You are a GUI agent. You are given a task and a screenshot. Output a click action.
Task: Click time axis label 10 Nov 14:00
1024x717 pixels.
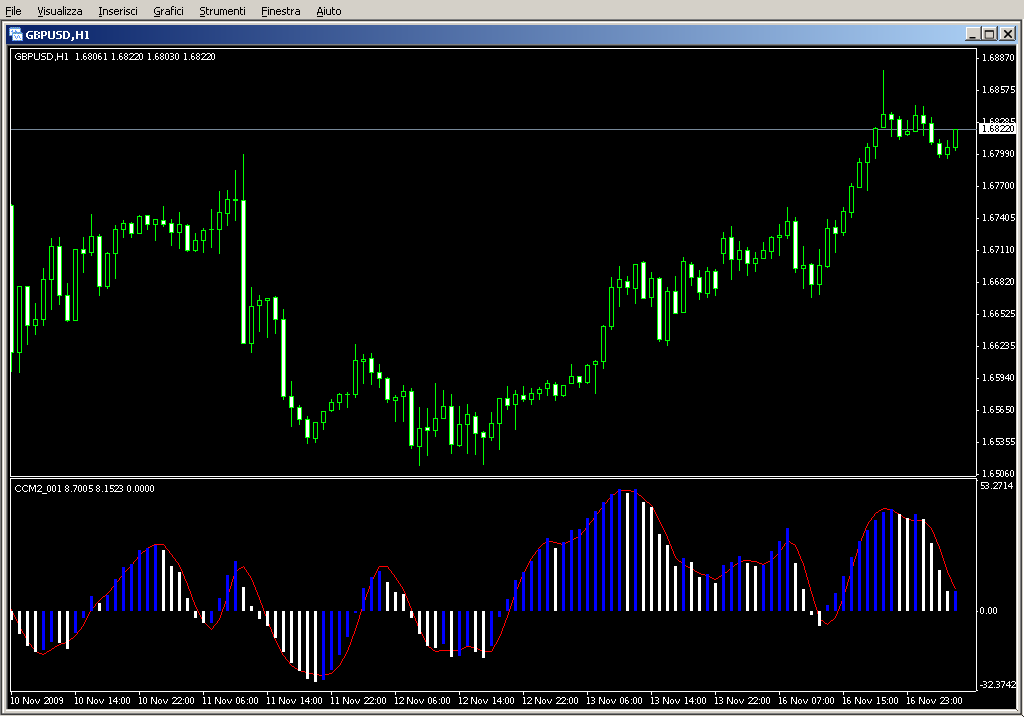click(102, 701)
